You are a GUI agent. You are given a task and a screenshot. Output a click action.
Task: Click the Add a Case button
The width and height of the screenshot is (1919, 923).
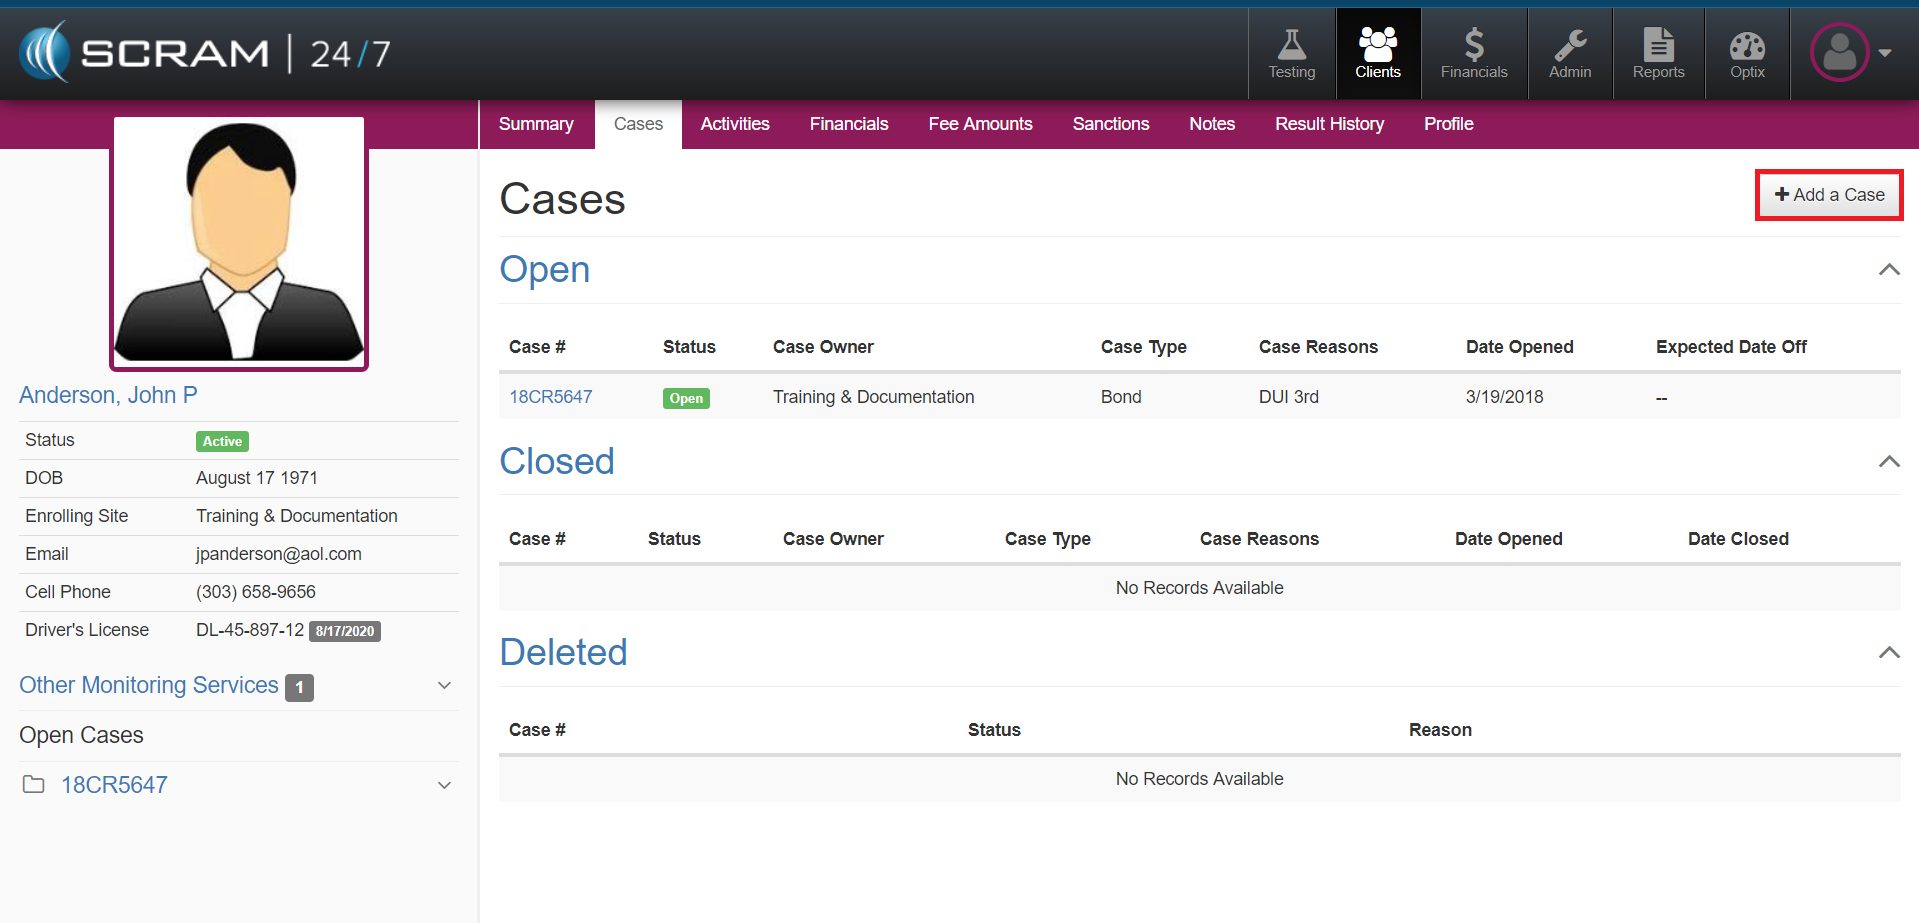[1829, 195]
